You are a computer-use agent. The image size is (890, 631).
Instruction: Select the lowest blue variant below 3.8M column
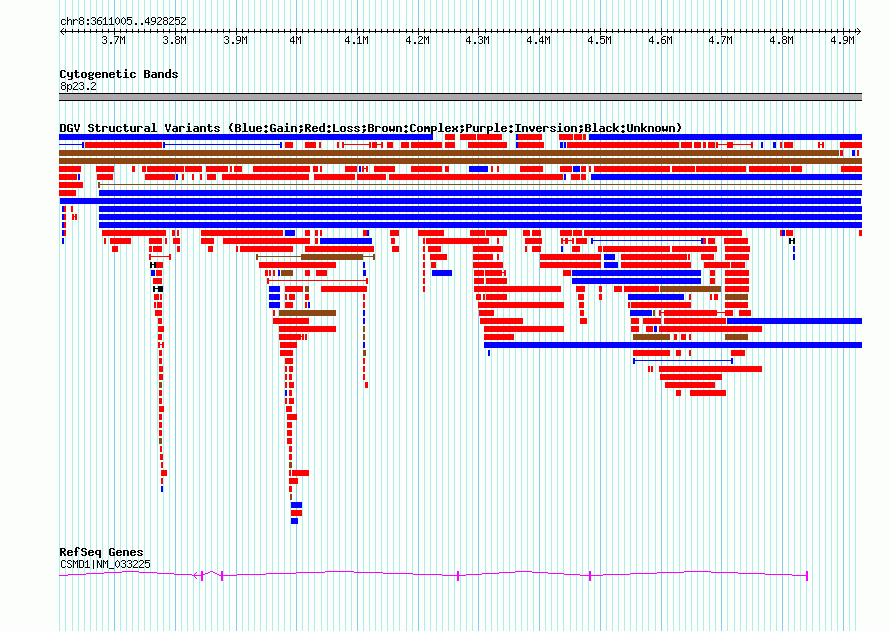162,489
